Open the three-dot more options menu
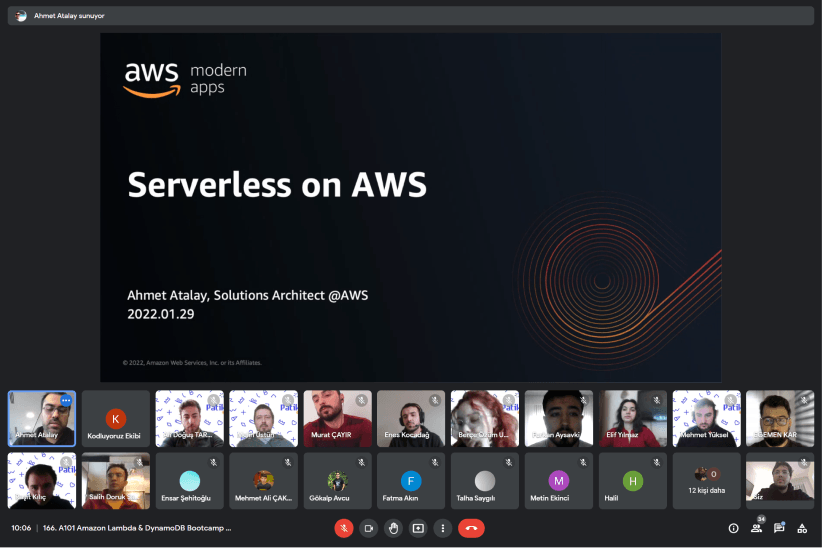This screenshot has width=828, height=548. 443,528
